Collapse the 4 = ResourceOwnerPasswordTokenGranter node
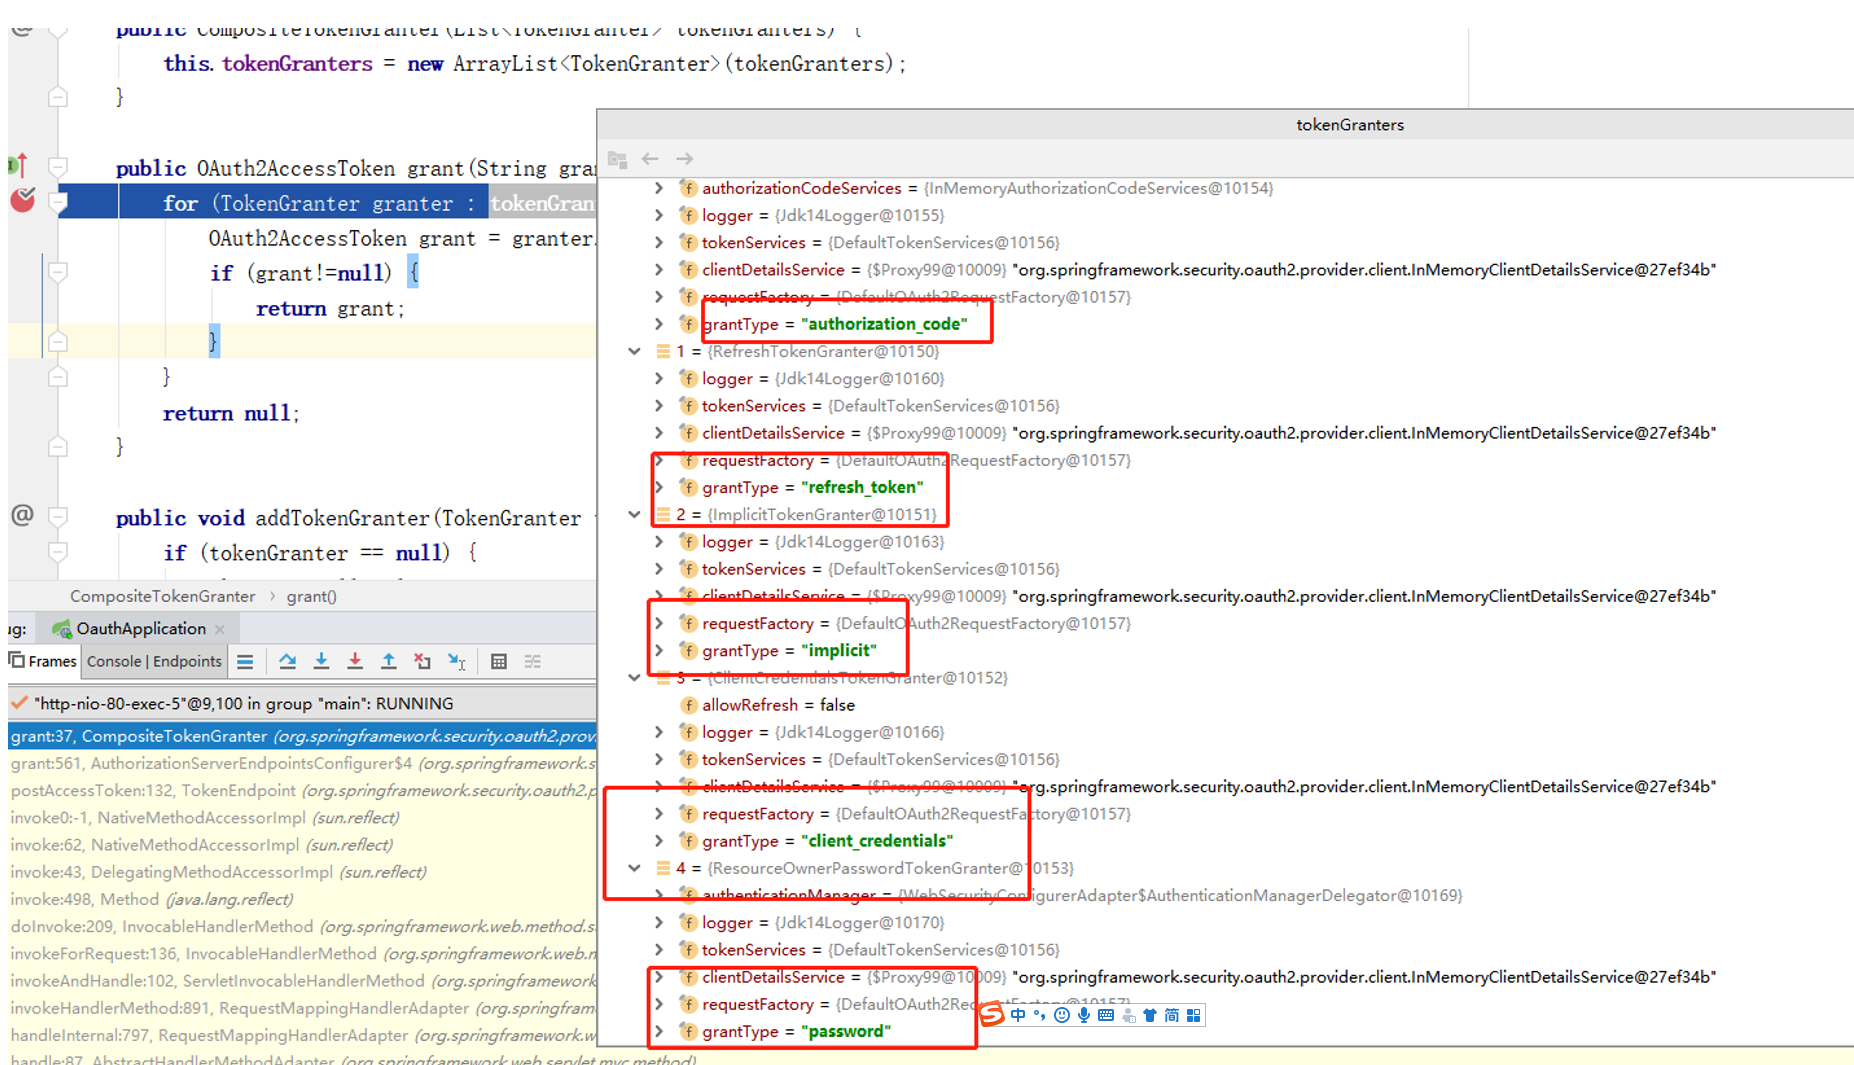 [634, 868]
